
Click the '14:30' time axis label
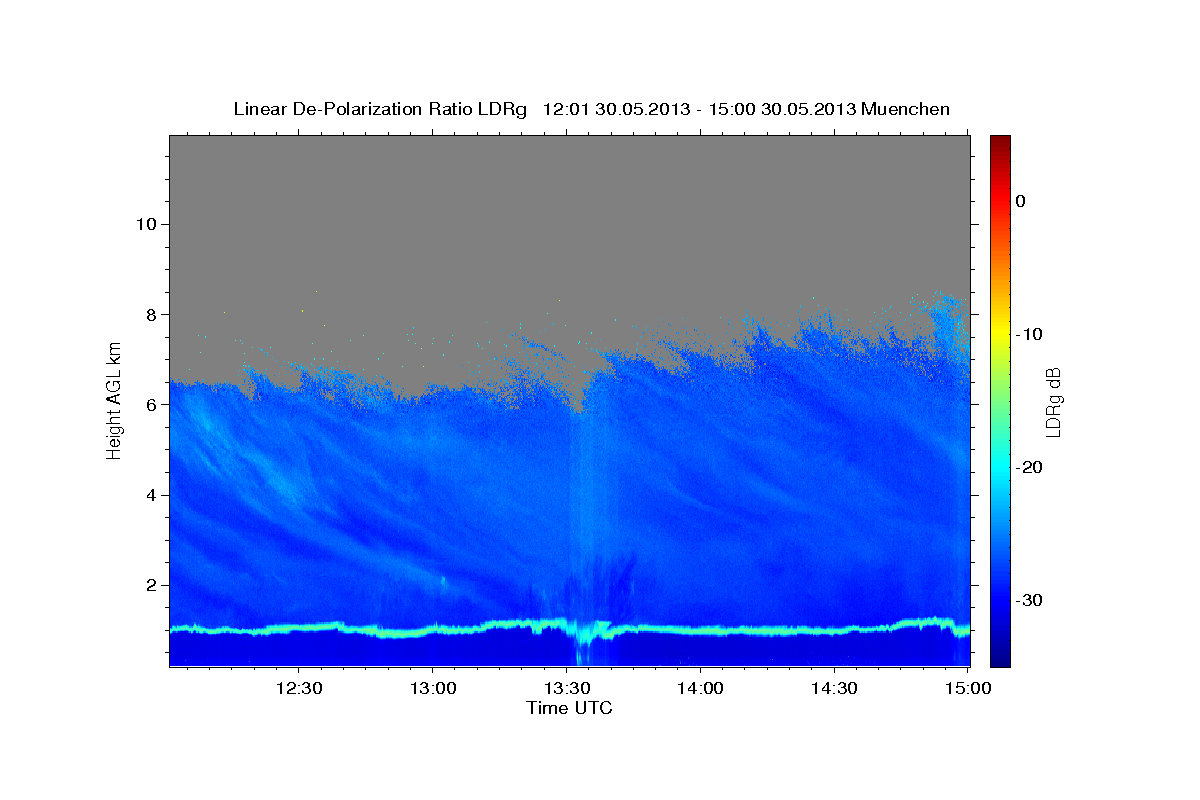tap(834, 689)
